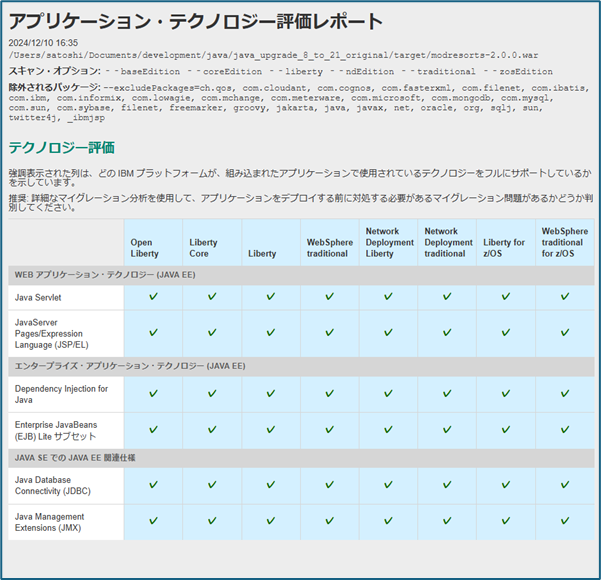The image size is (601, 580).
Task: Click the Dependency Injection checkmark under the plain Liberty column
Action: point(271,393)
